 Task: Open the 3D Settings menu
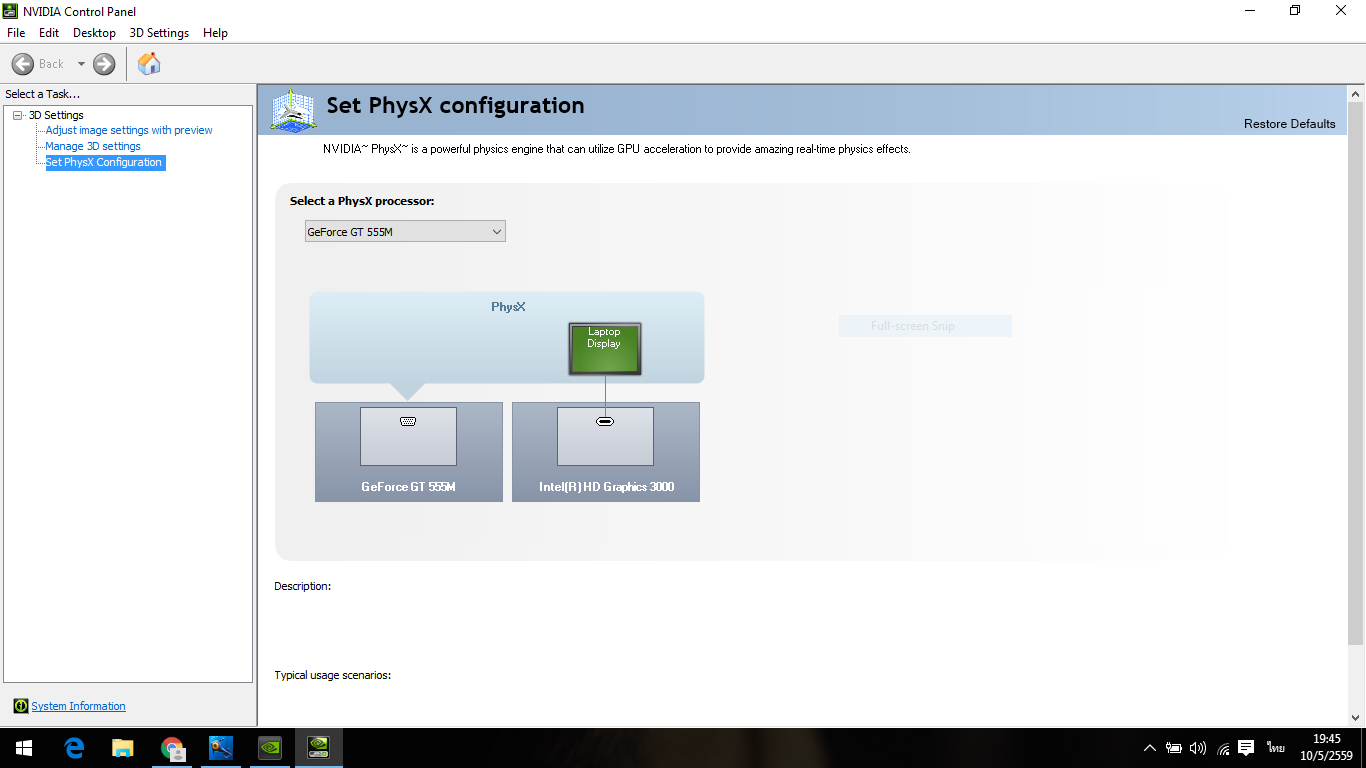point(159,33)
